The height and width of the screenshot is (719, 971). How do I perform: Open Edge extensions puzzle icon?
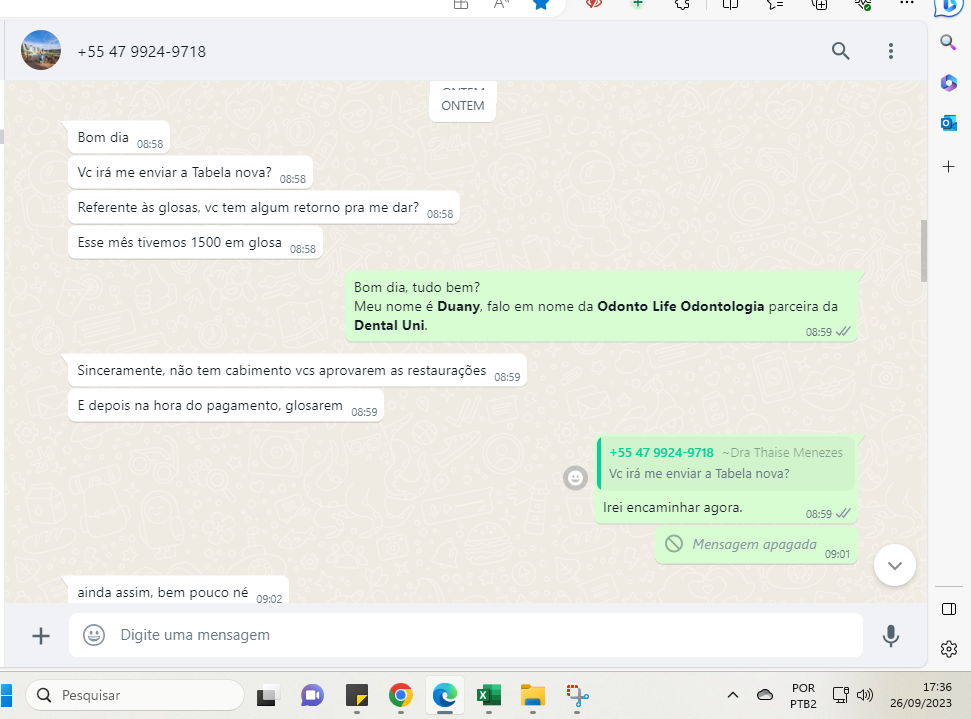tap(682, 4)
